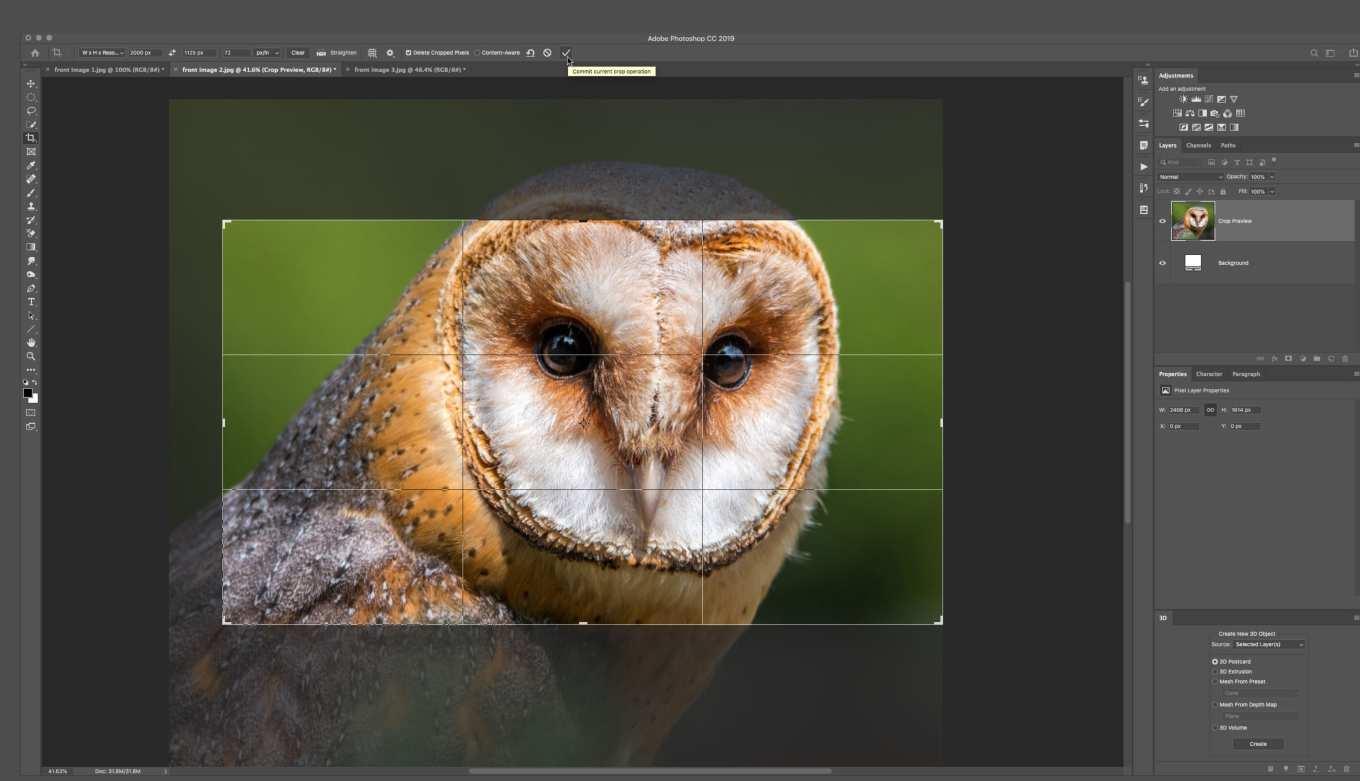Open Adjustments panel menu
This screenshot has height=781, width=1360.
coord(1356,75)
